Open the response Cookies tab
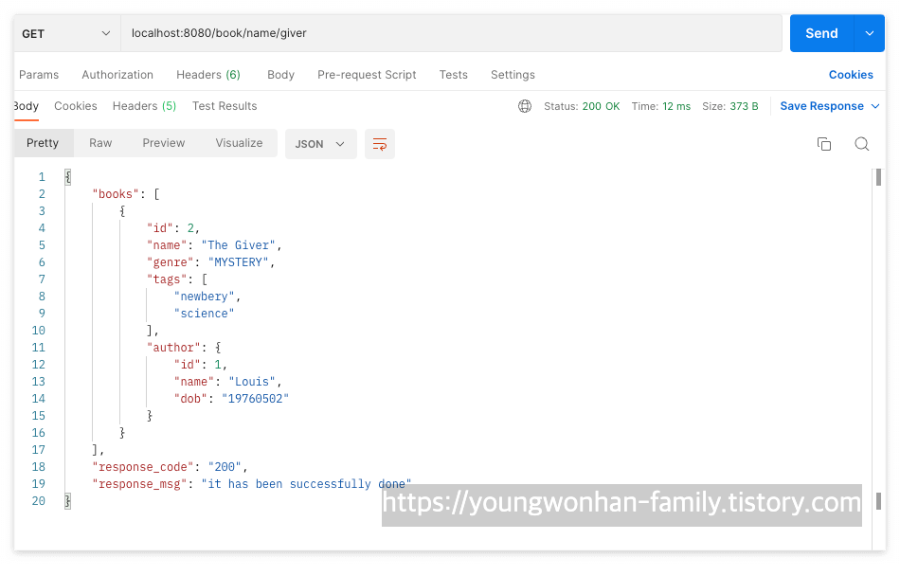This screenshot has width=900, height=564. (x=76, y=106)
